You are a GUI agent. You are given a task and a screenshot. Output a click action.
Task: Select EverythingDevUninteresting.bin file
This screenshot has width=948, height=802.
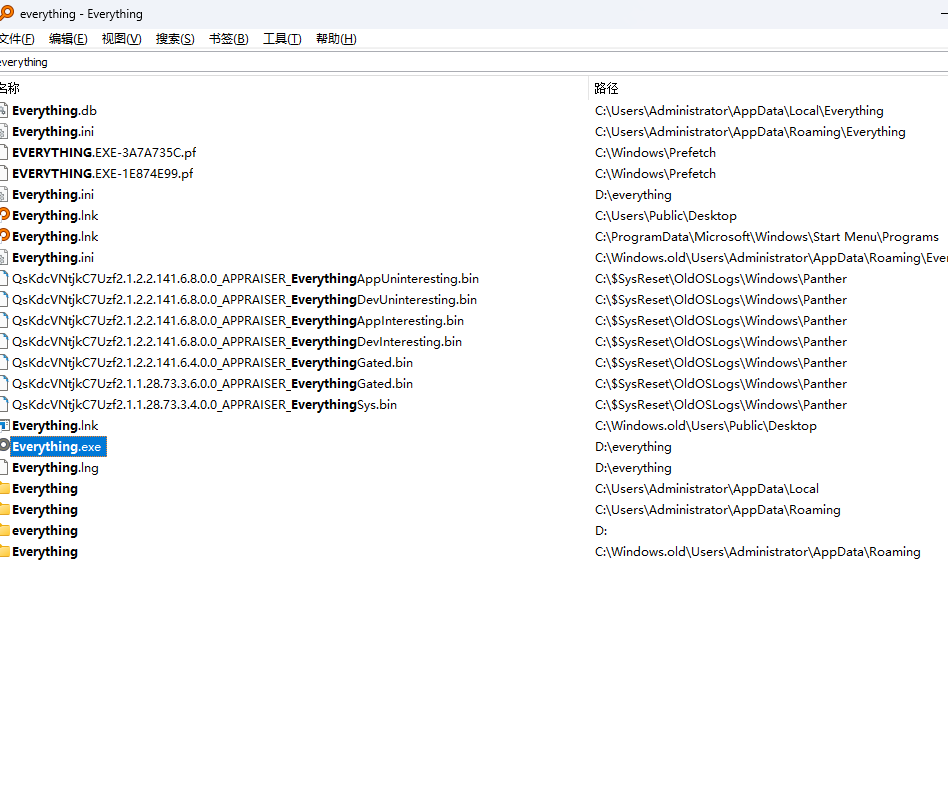244,300
